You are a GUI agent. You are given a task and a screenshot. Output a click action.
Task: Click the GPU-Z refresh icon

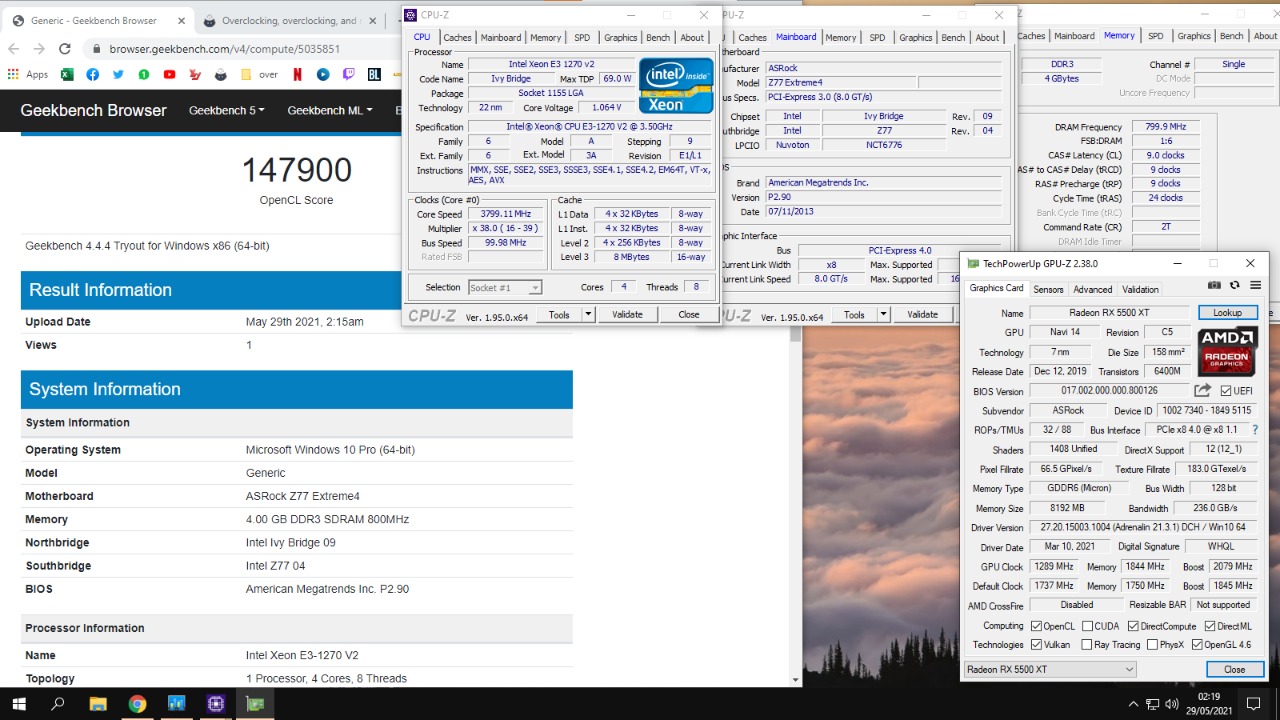point(1235,286)
